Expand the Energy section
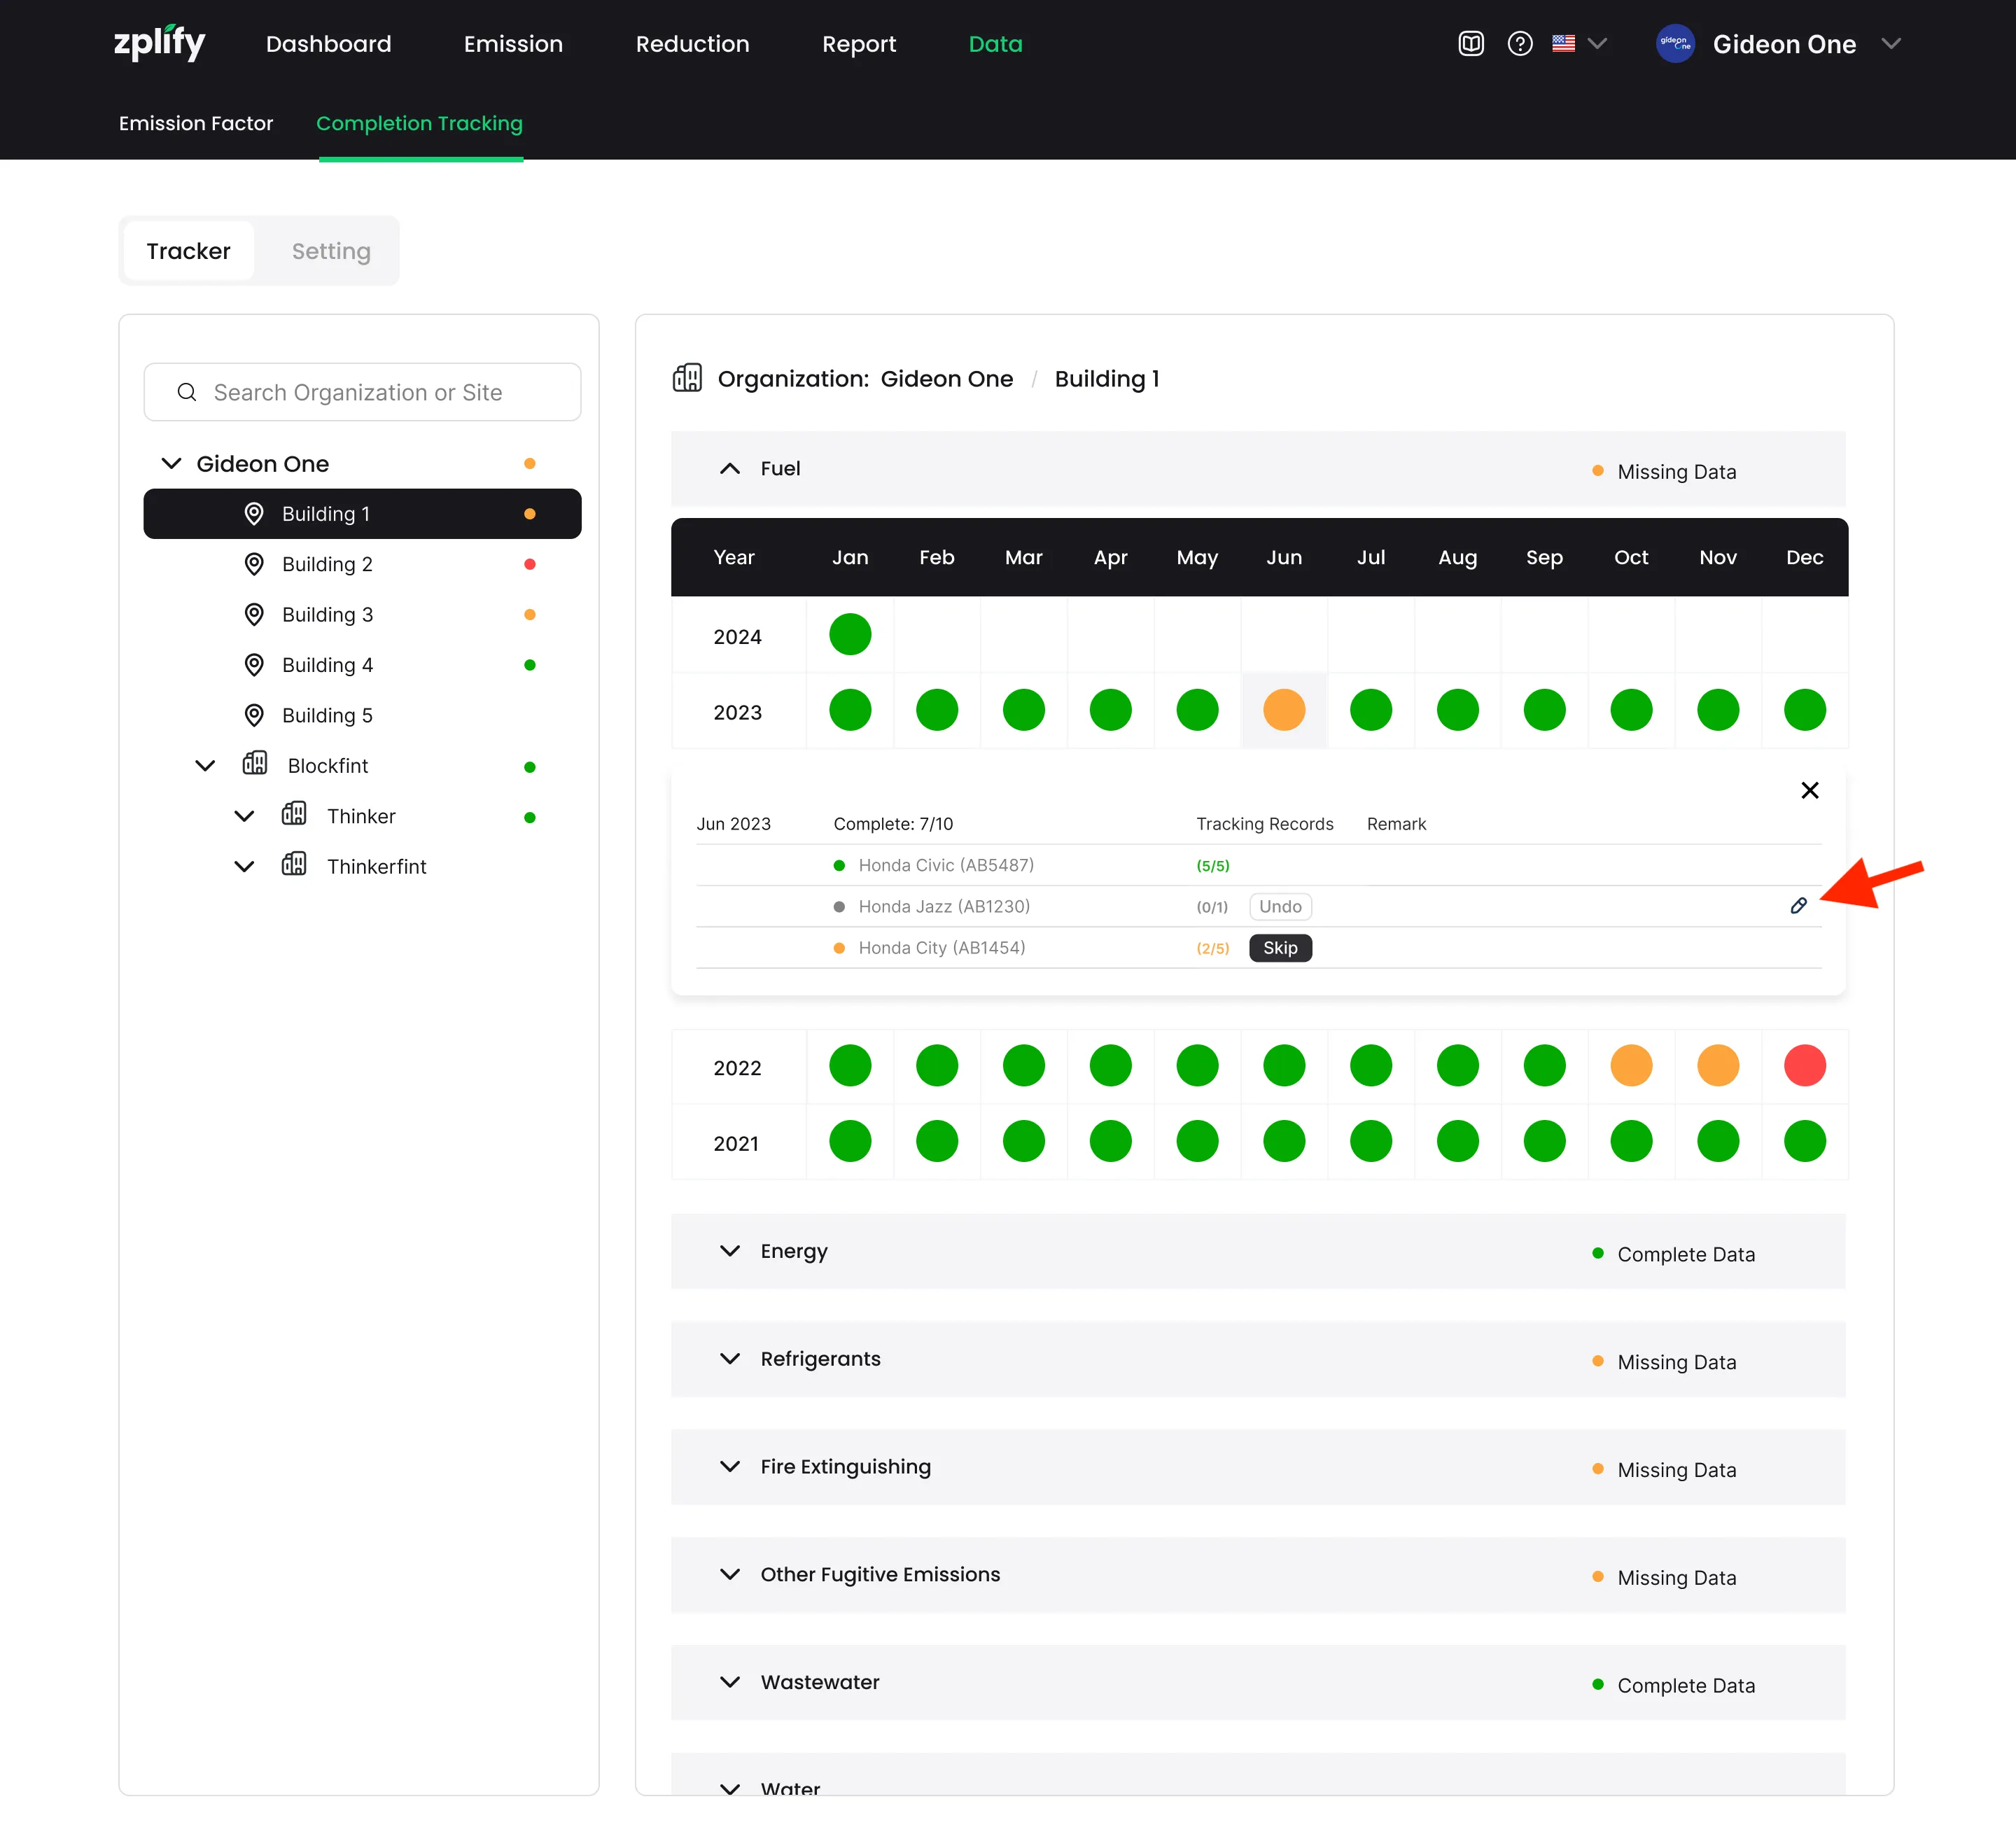Screen dimensions: 2016x1841 [x=730, y=1252]
